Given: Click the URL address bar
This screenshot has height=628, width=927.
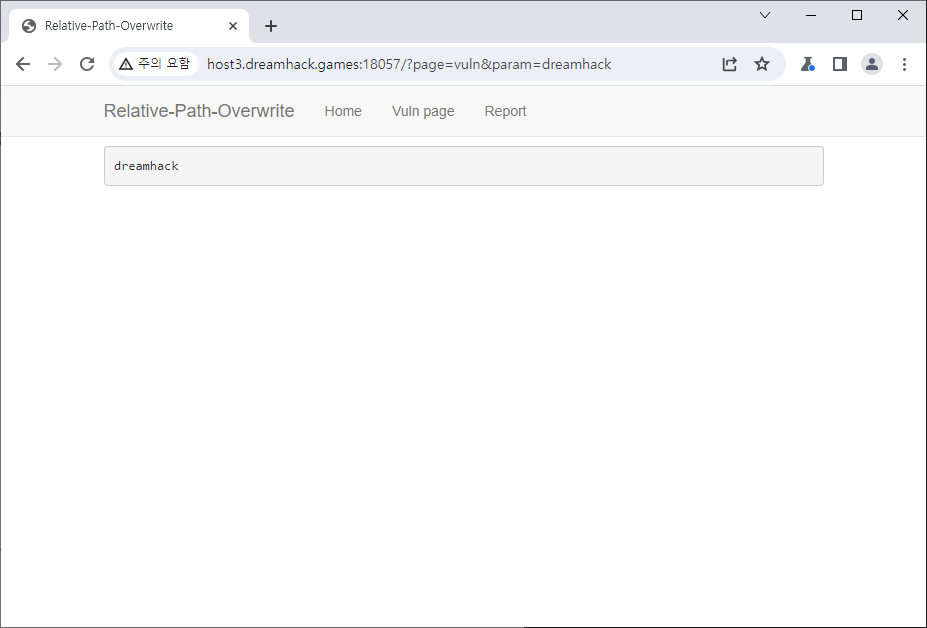Looking at the screenshot, I should coord(450,64).
